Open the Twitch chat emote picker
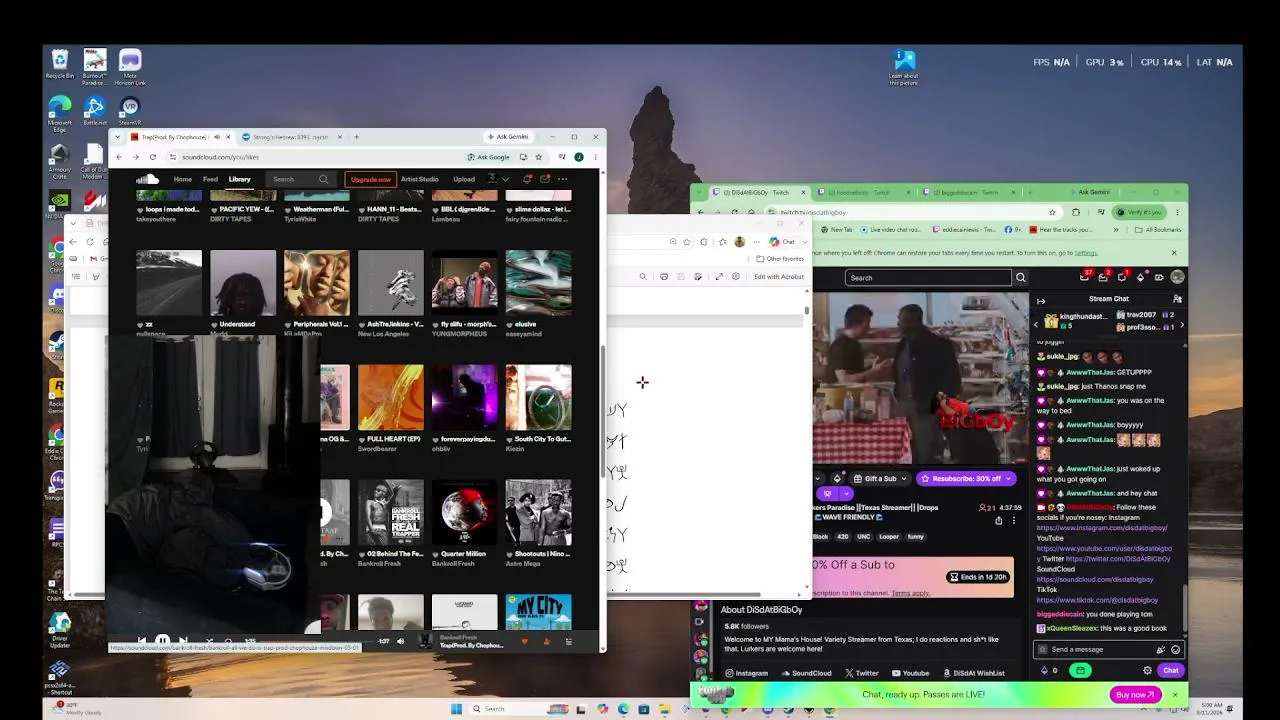 click(x=1175, y=650)
